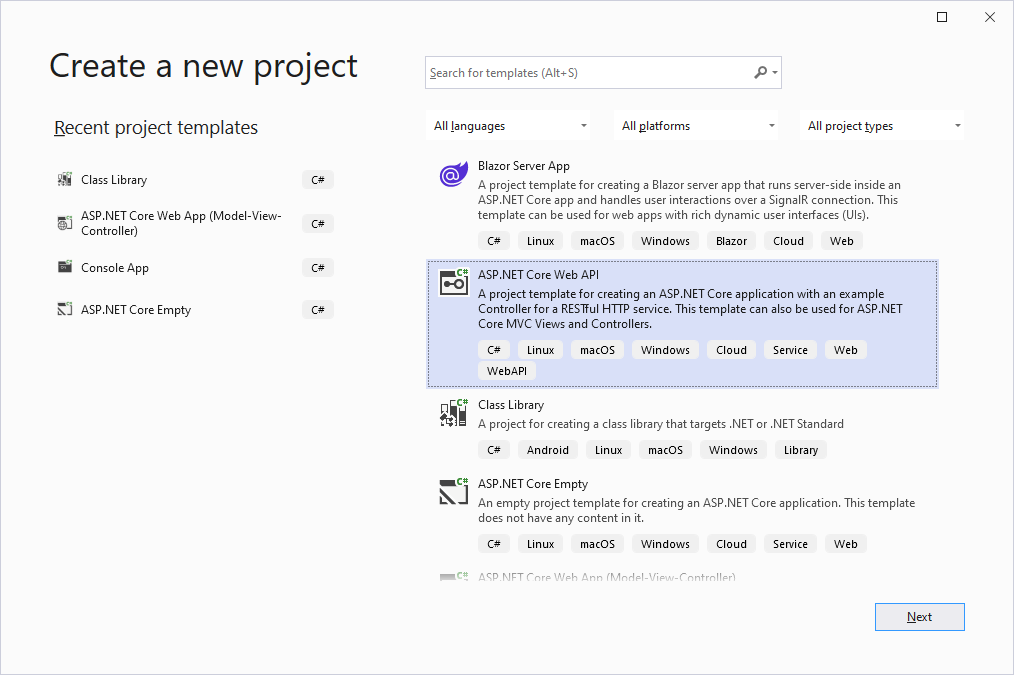Open the All languages dropdown
Image resolution: width=1014 pixels, height=675 pixels.
click(x=510, y=125)
